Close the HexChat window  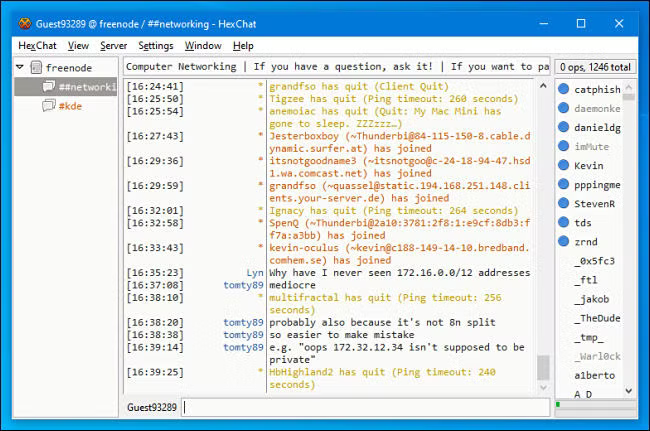(619, 24)
